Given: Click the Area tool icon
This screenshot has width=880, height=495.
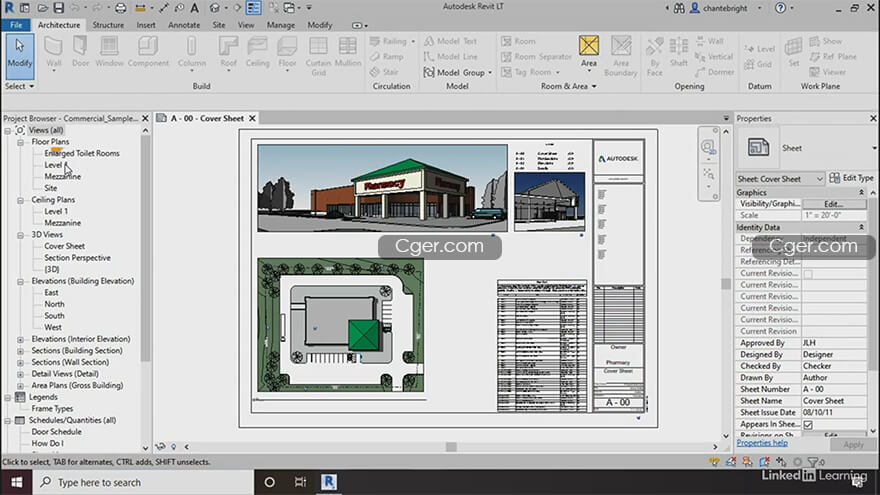Looking at the screenshot, I should click(589, 46).
